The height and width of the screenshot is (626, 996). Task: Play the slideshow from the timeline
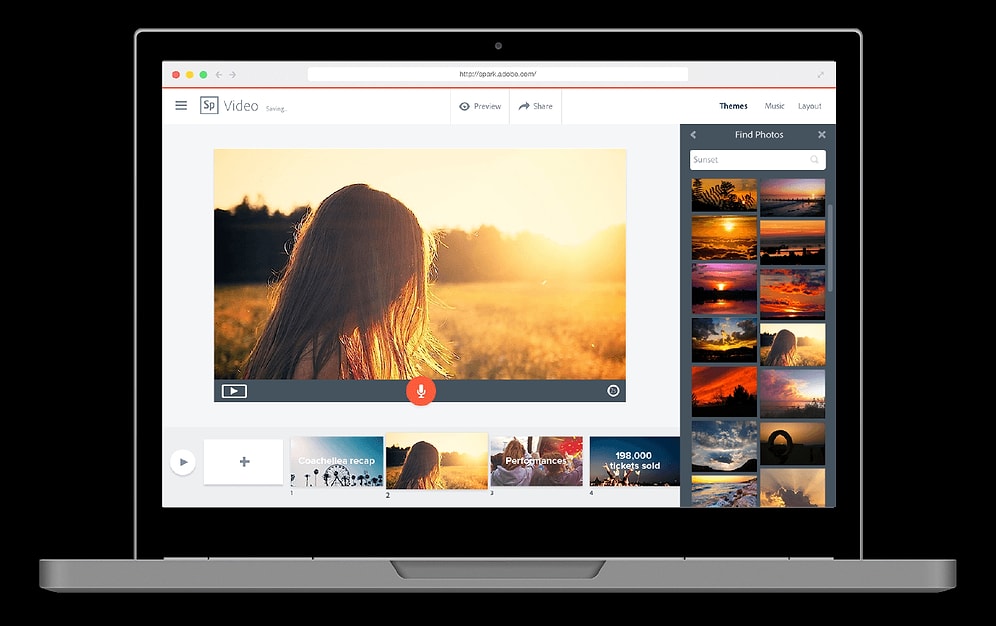point(182,462)
